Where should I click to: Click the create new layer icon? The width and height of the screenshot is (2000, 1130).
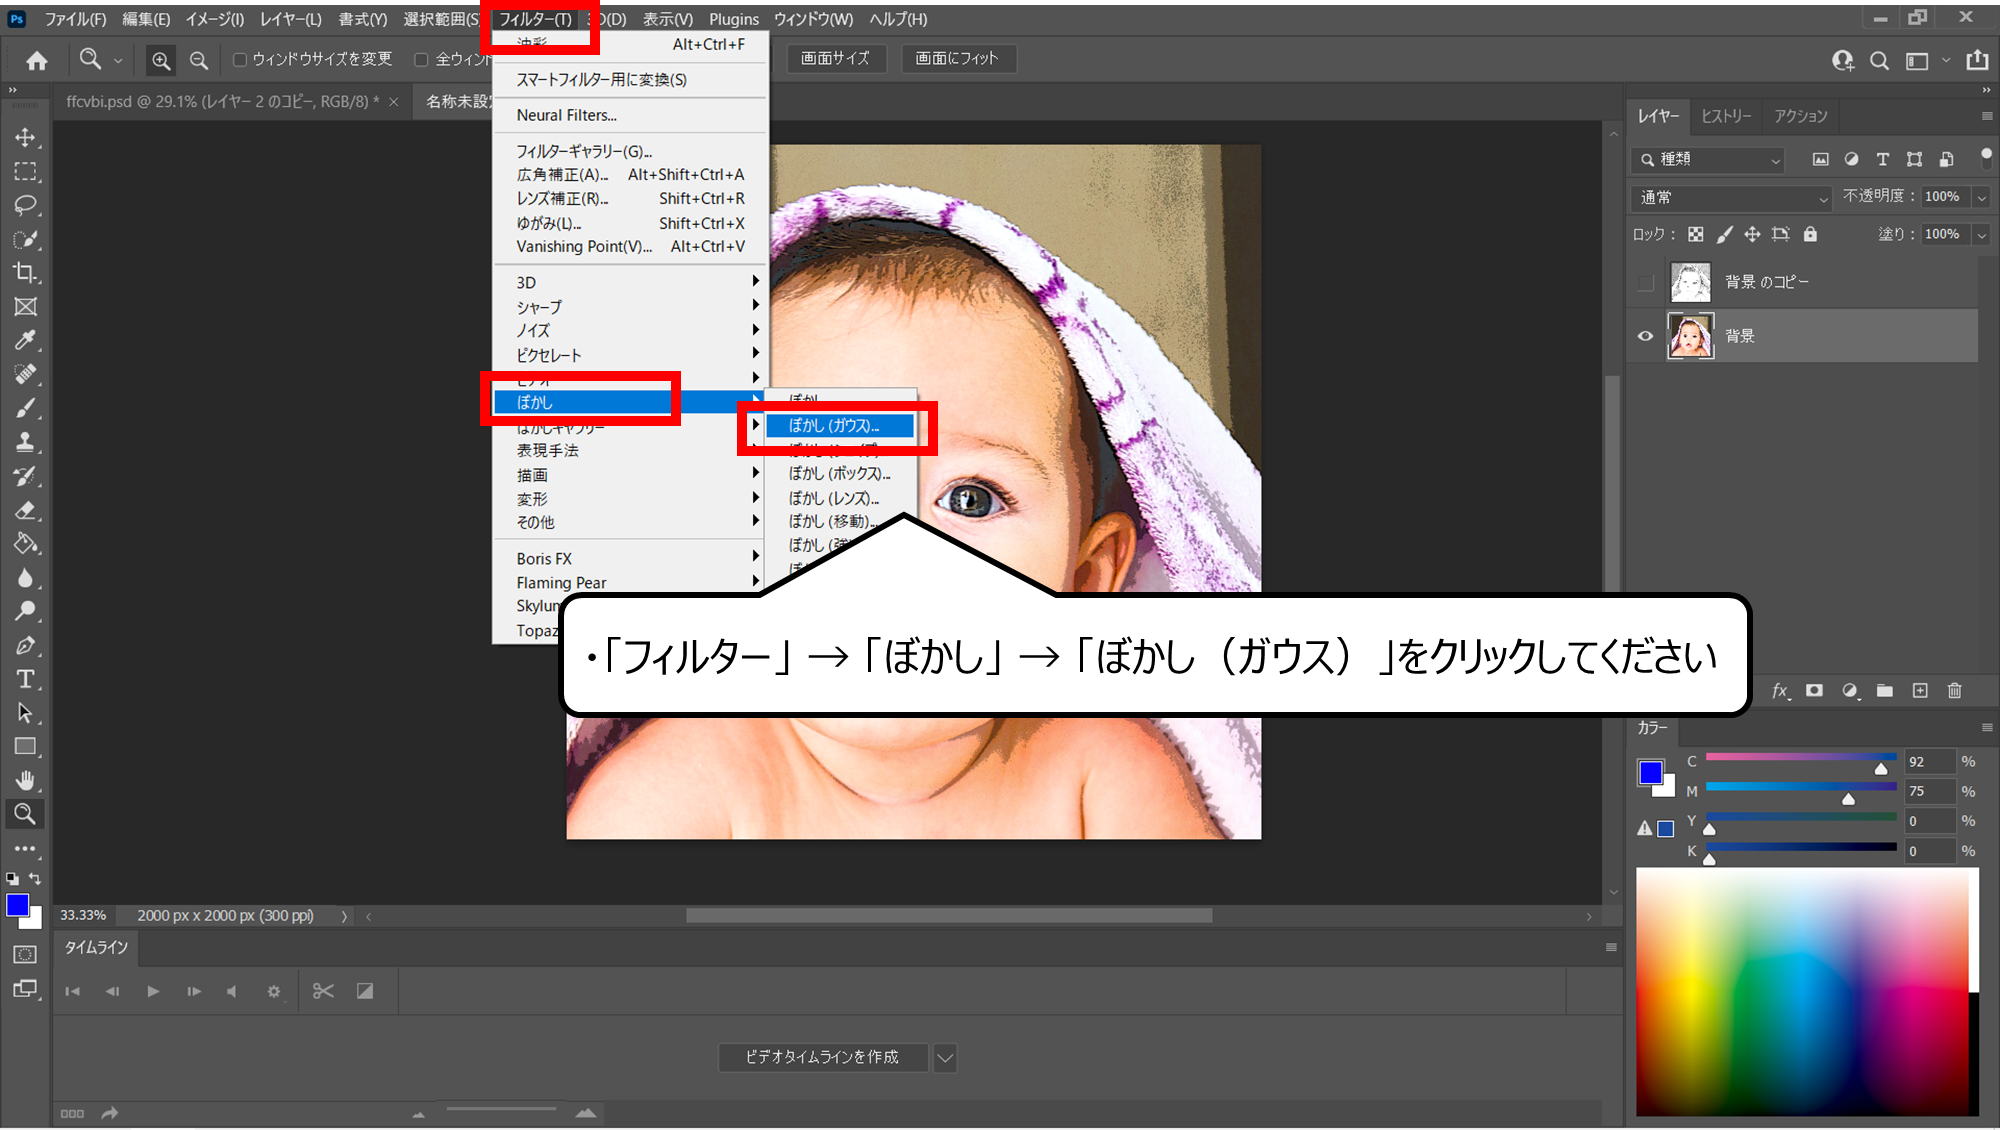[1920, 691]
